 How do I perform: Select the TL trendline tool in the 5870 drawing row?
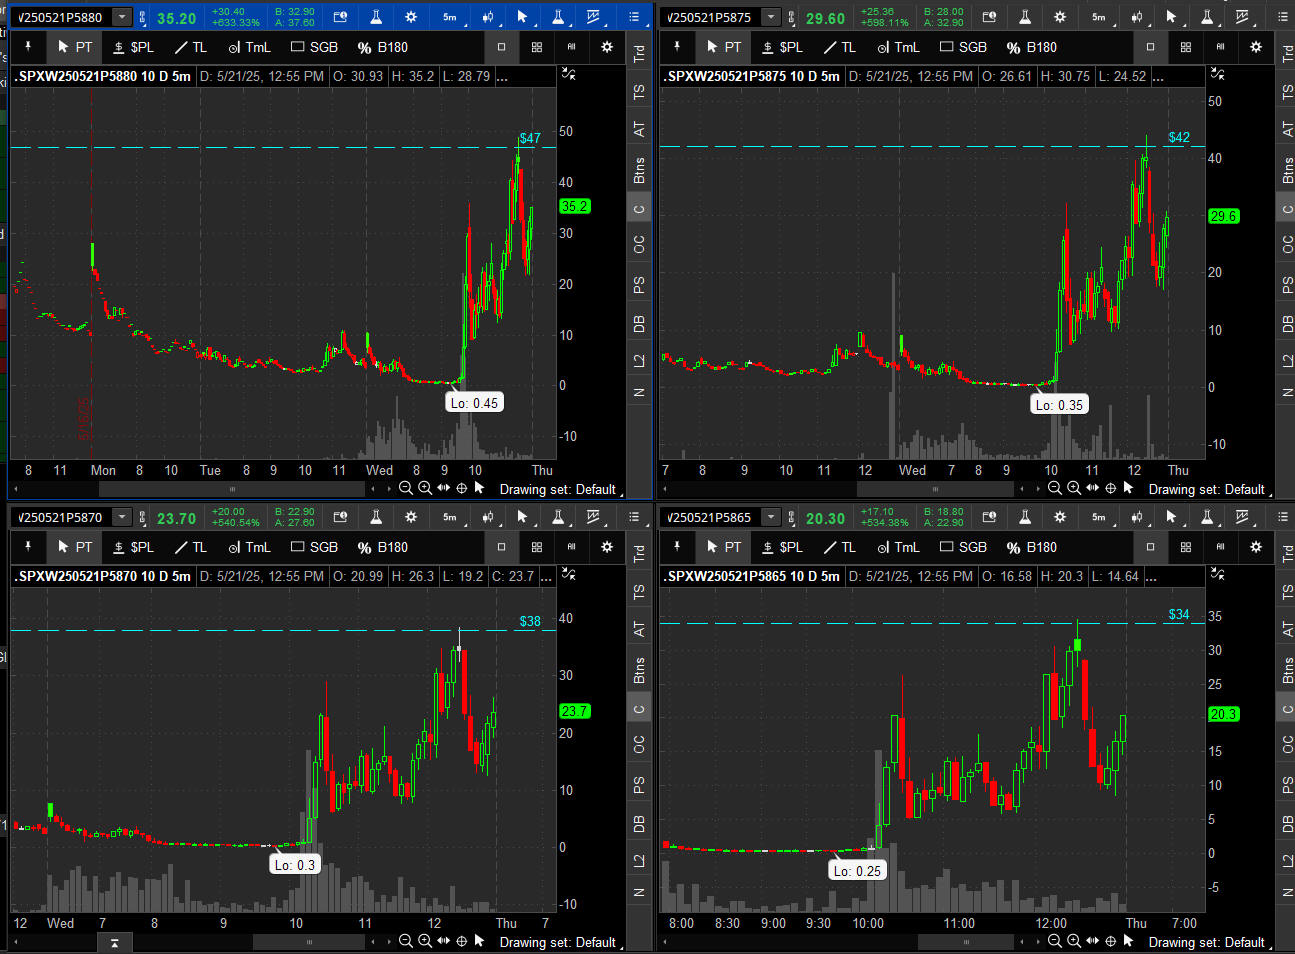[190, 547]
